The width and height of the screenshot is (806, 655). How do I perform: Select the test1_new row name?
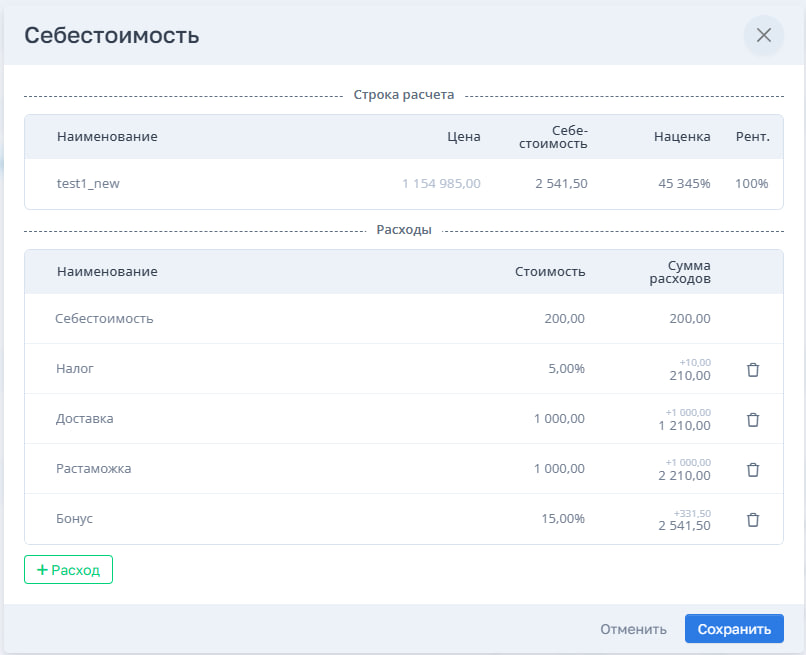point(88,184)
